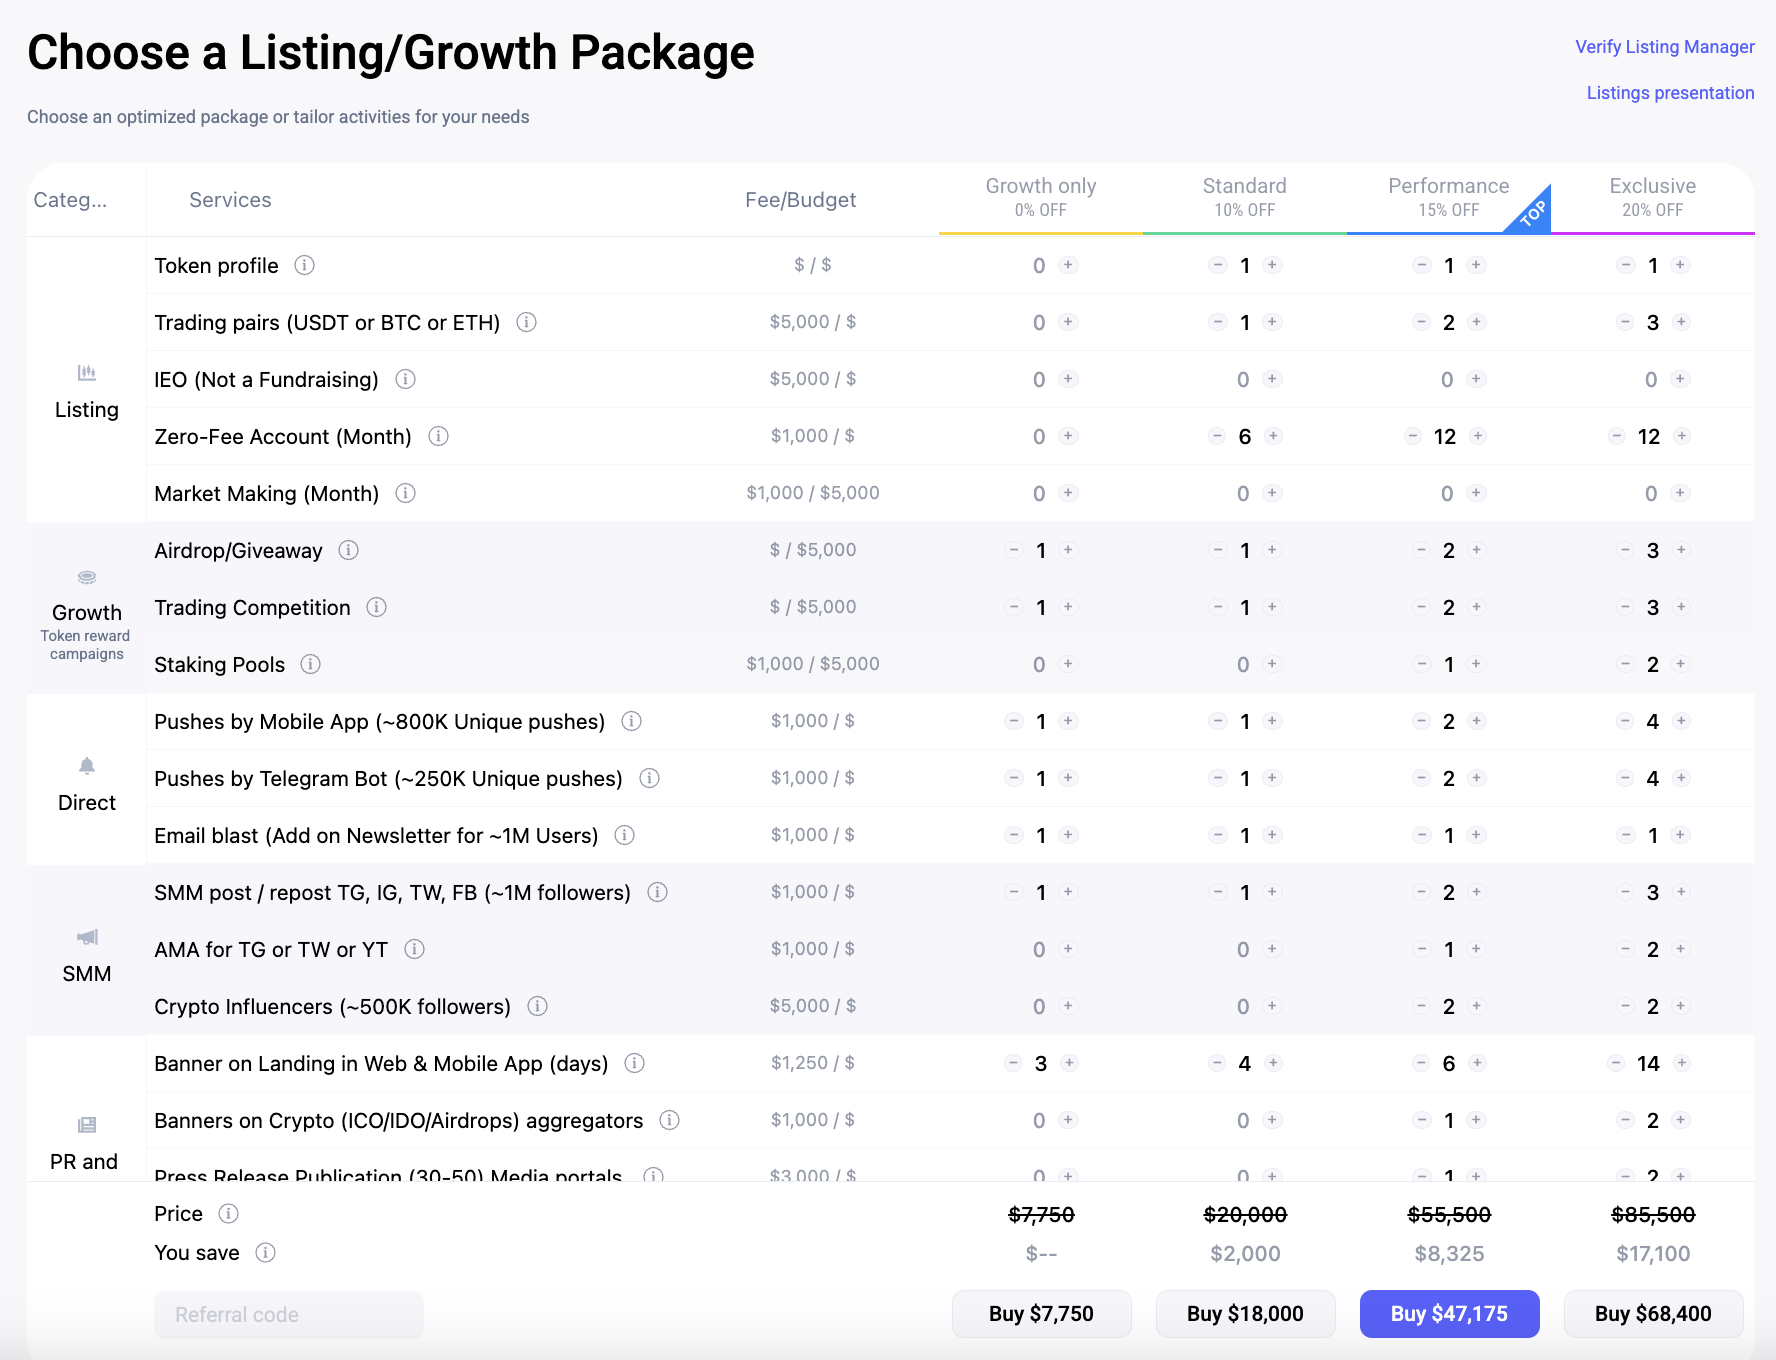Select the Listing category chart icon

coord(87,373)
